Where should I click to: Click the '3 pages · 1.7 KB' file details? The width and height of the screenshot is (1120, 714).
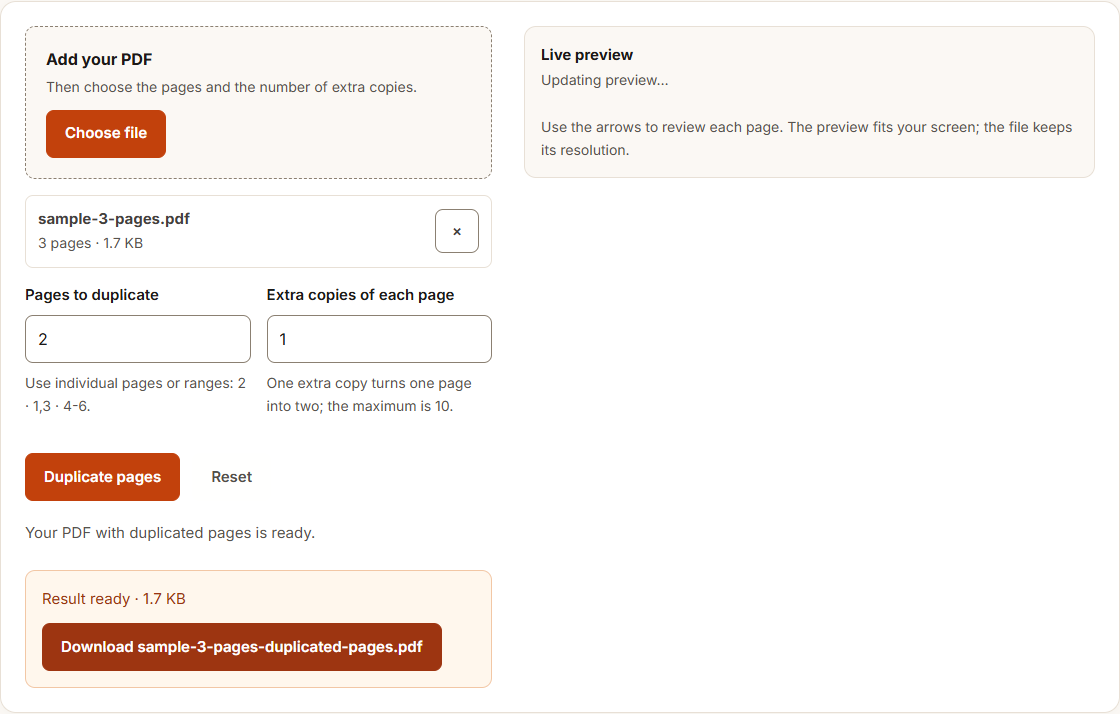tap(91, 243)
